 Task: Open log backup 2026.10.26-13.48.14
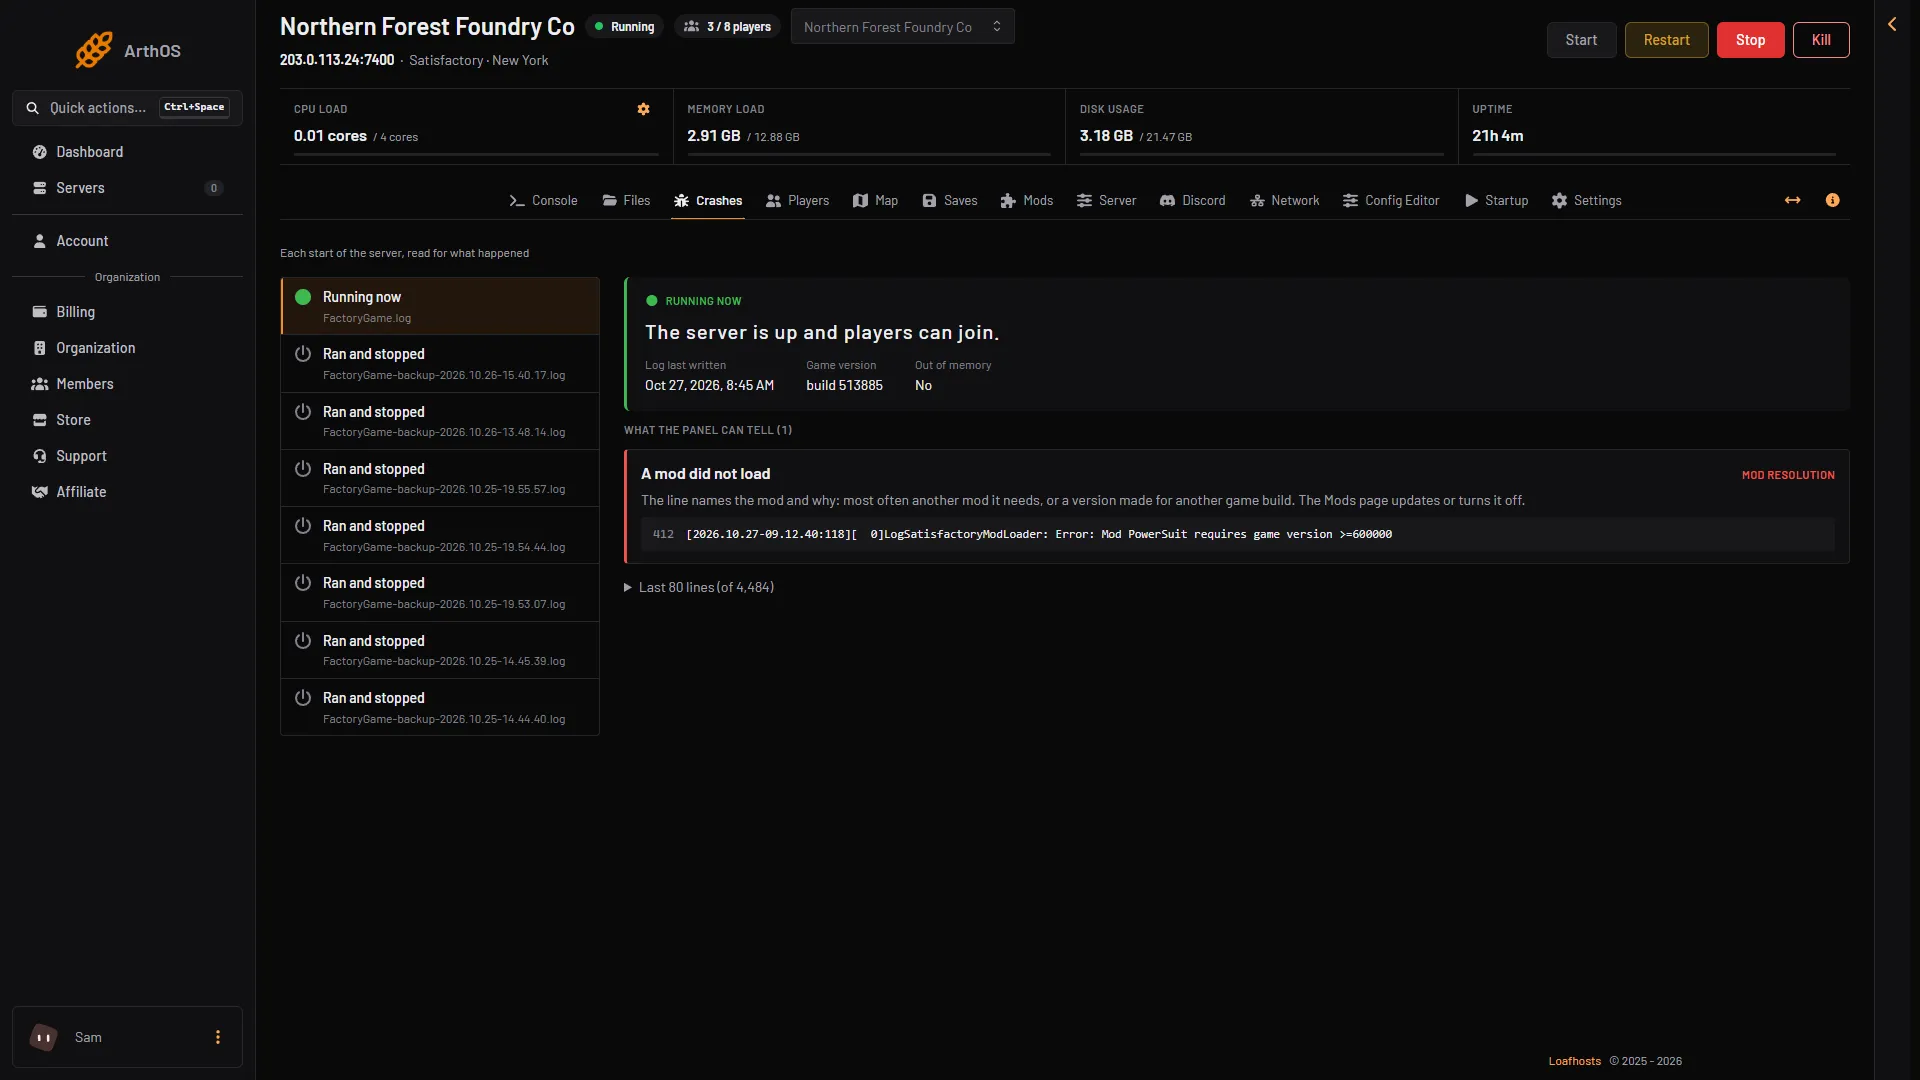coord(440,421)
